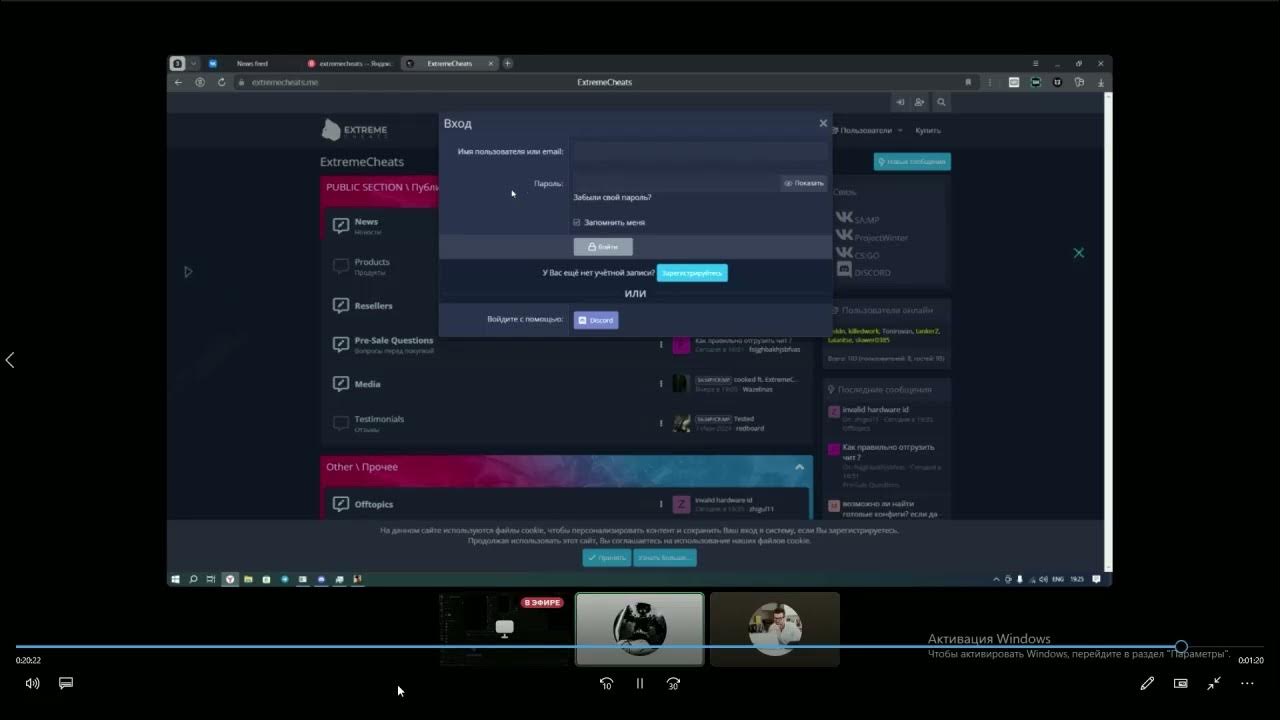Open the Купить menu item
This screenshot has height=720, width=1280.
(927, 130)
